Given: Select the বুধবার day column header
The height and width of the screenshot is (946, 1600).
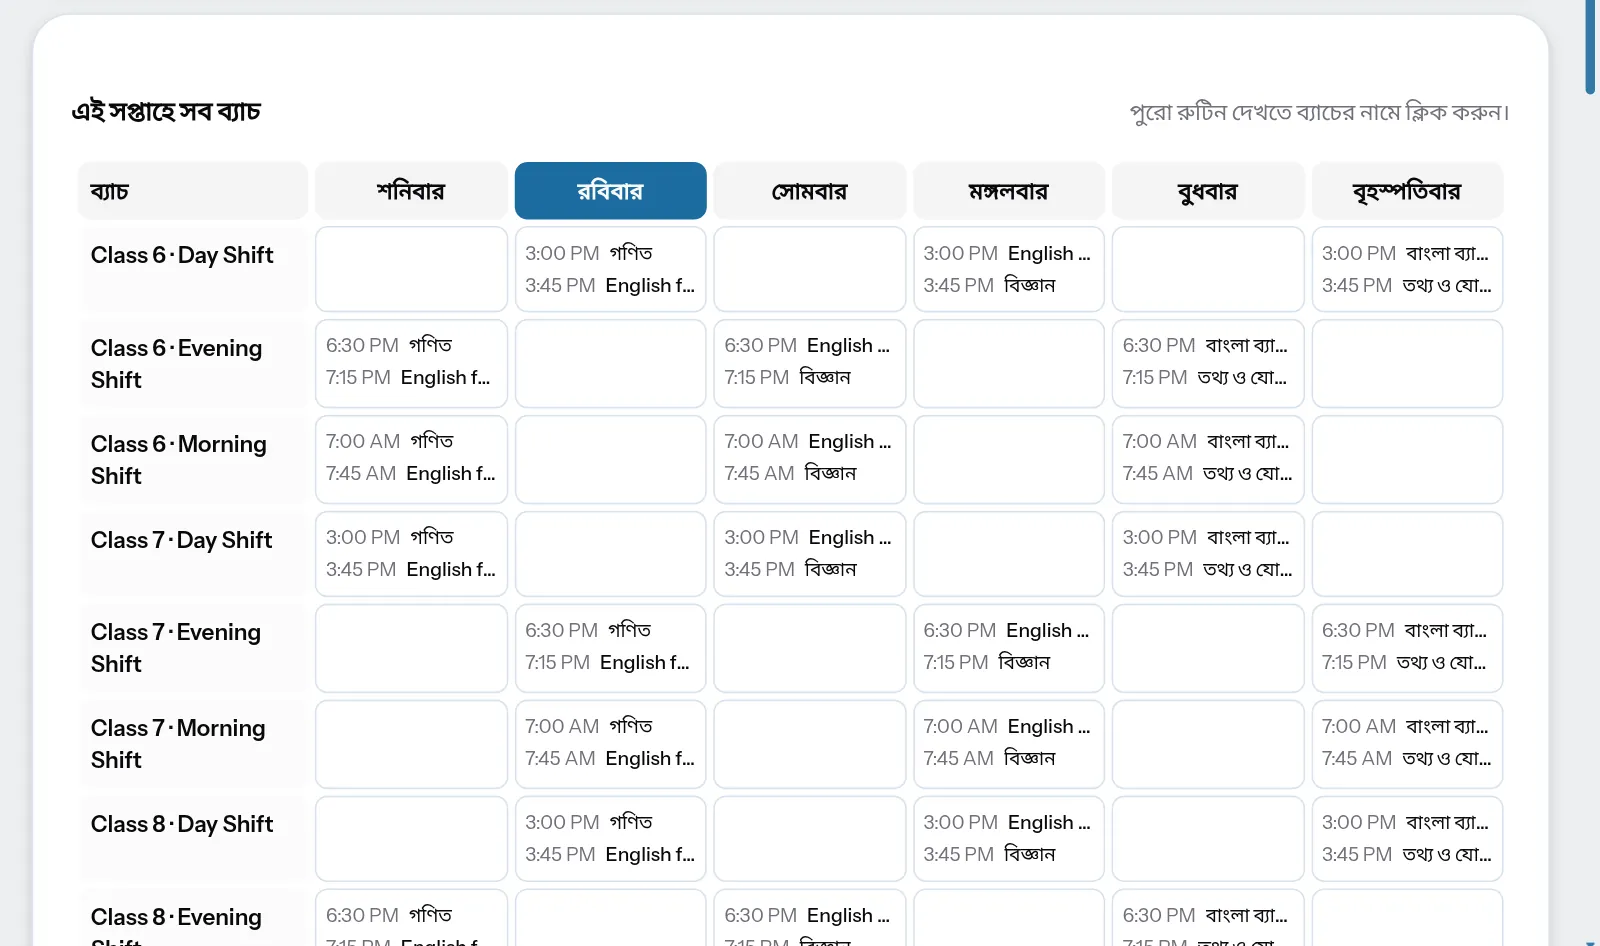Looking at the screenshot, I should [1208, 191].
